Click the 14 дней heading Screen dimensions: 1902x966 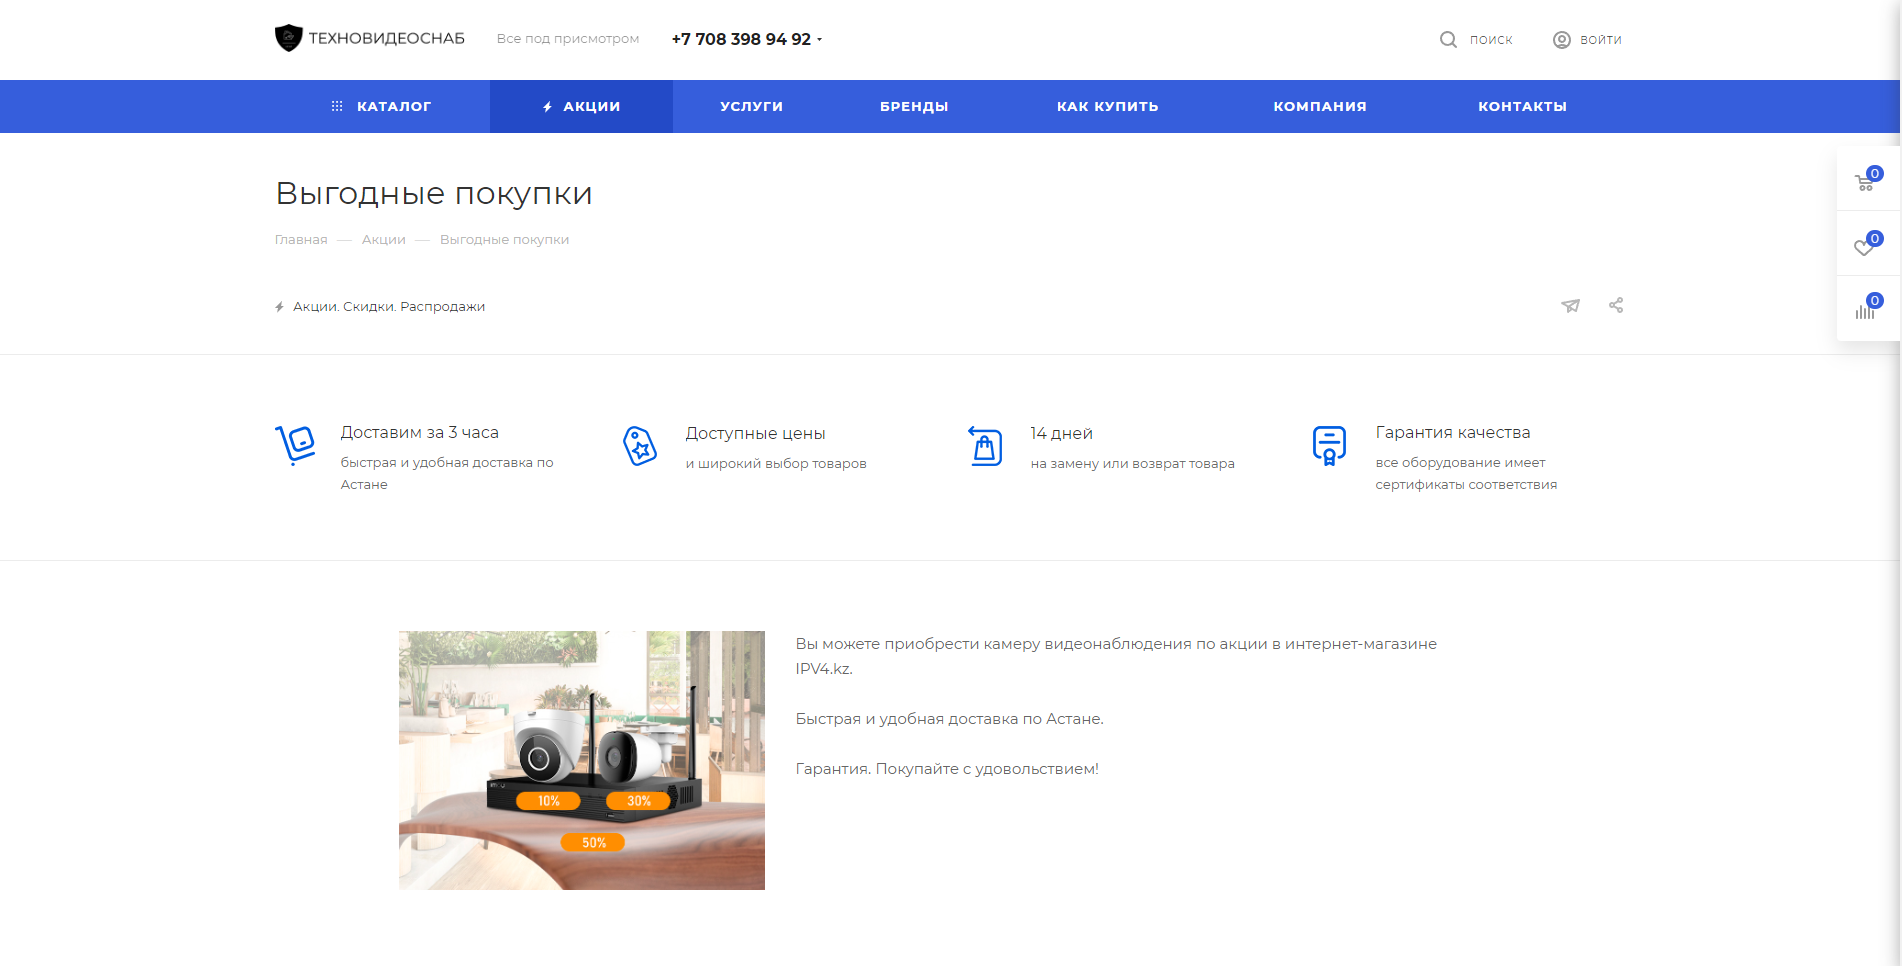1061,433
